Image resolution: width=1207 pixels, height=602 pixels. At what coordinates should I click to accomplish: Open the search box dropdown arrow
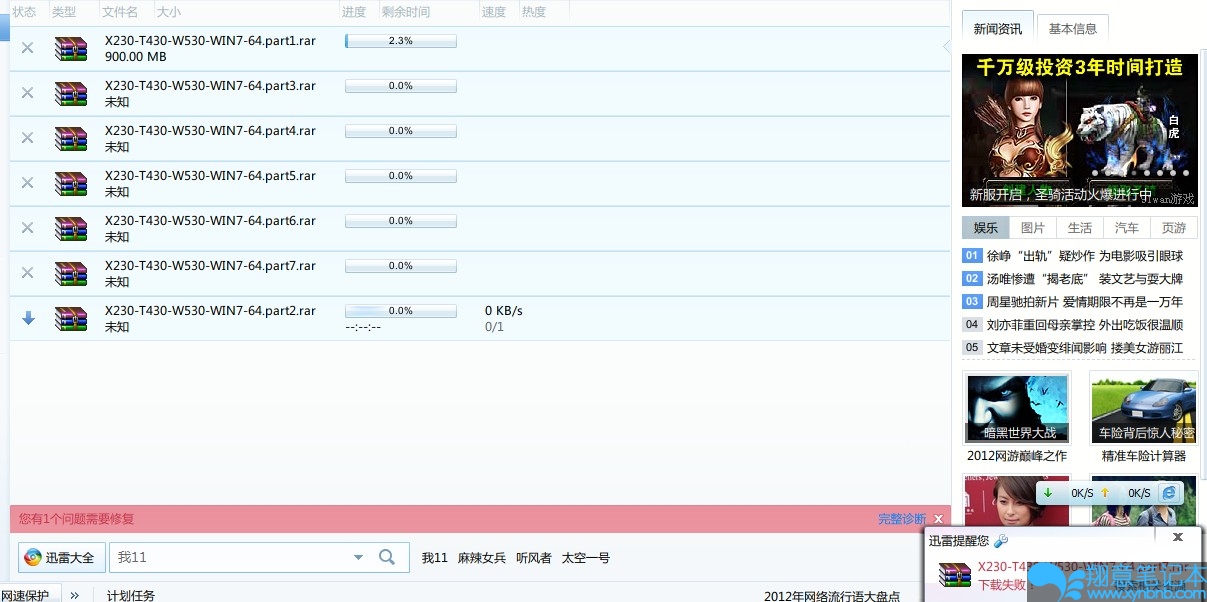358,557
